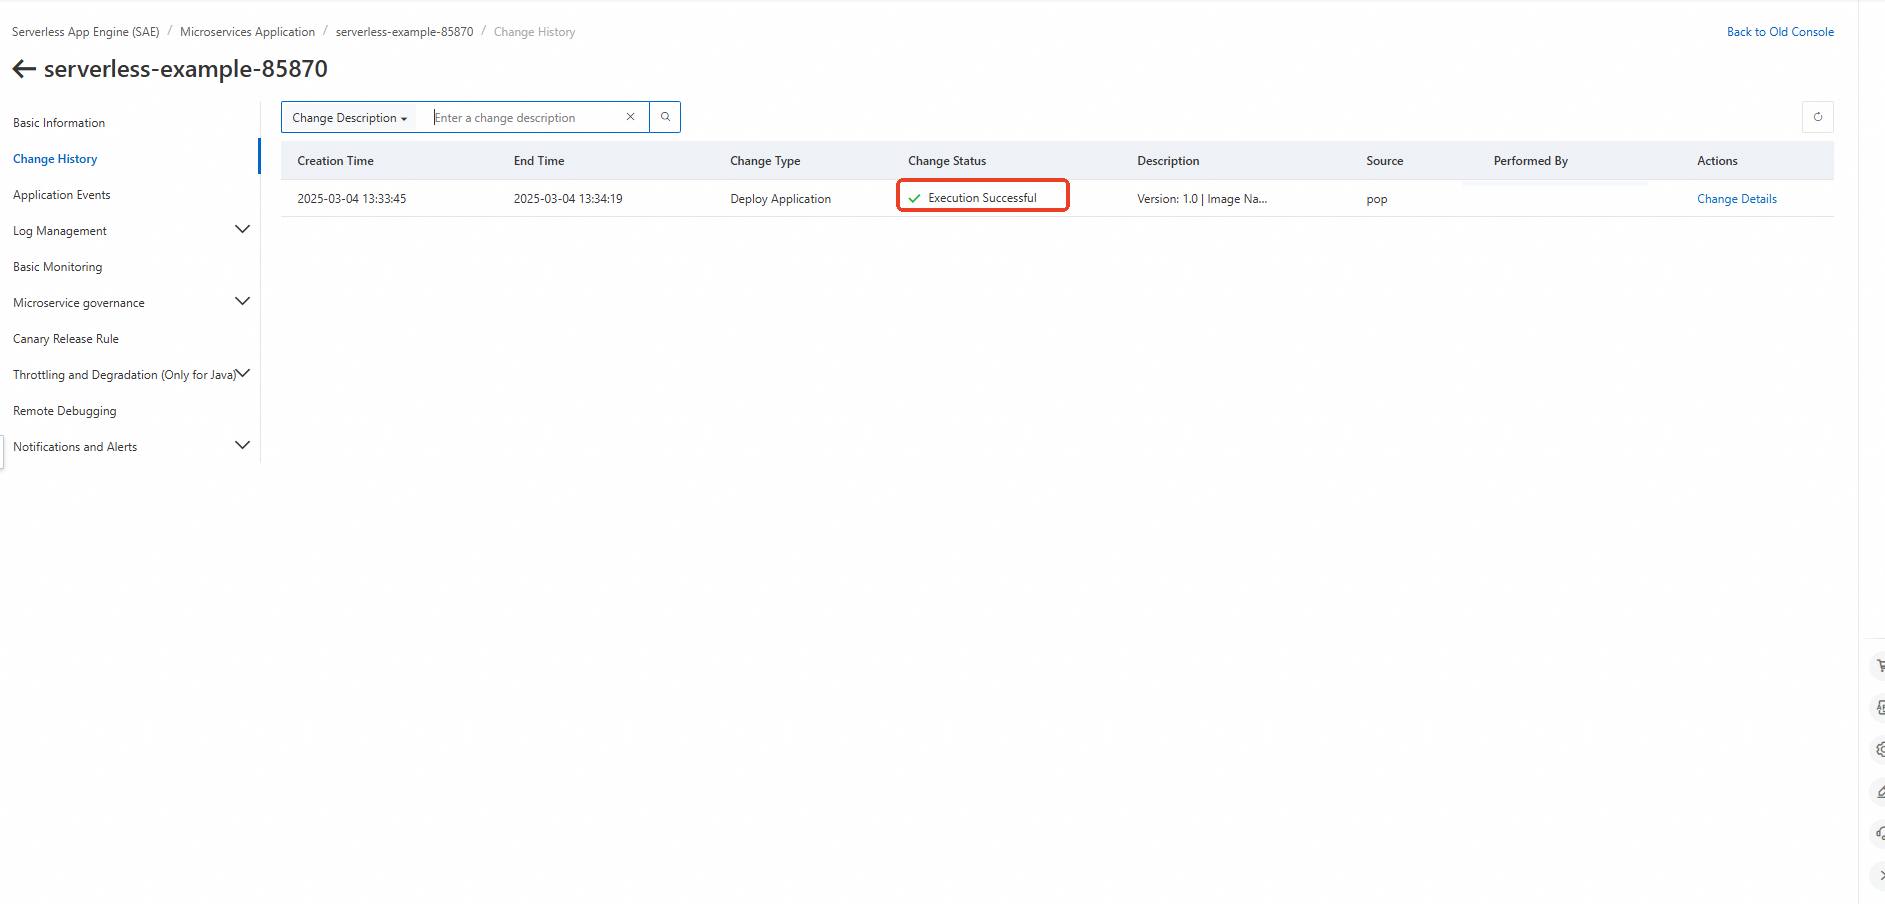Expand Throttling and Degradation section

(x=242, y=373)
